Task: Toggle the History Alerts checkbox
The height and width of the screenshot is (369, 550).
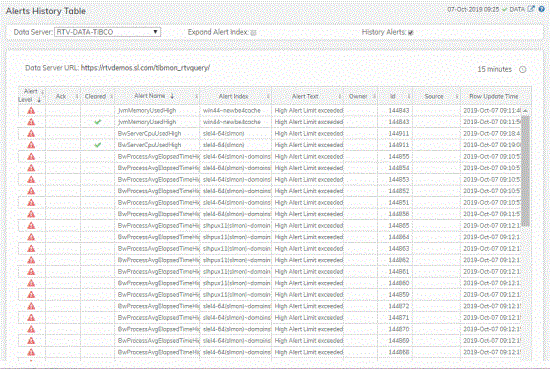Action: (x=411, y=33)
